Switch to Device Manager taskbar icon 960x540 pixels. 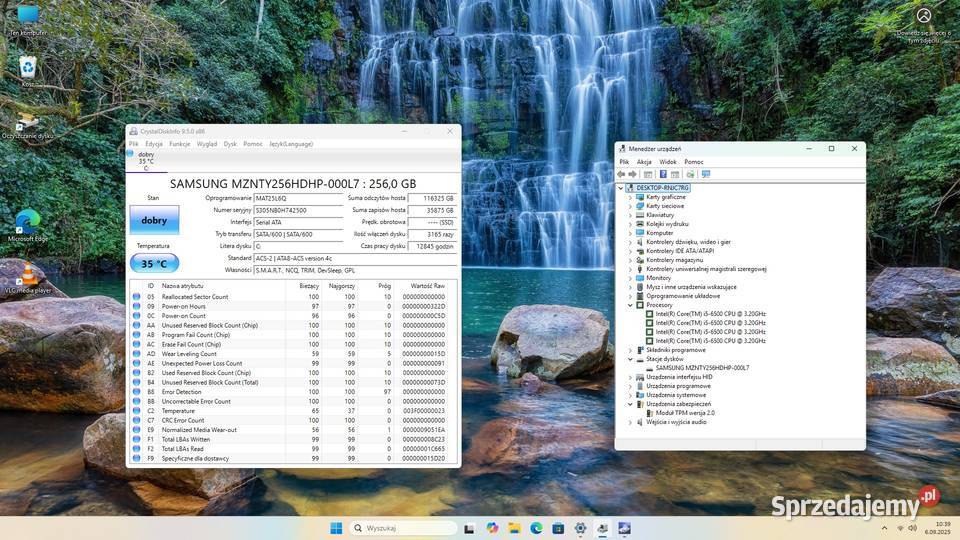pos(602,528)
